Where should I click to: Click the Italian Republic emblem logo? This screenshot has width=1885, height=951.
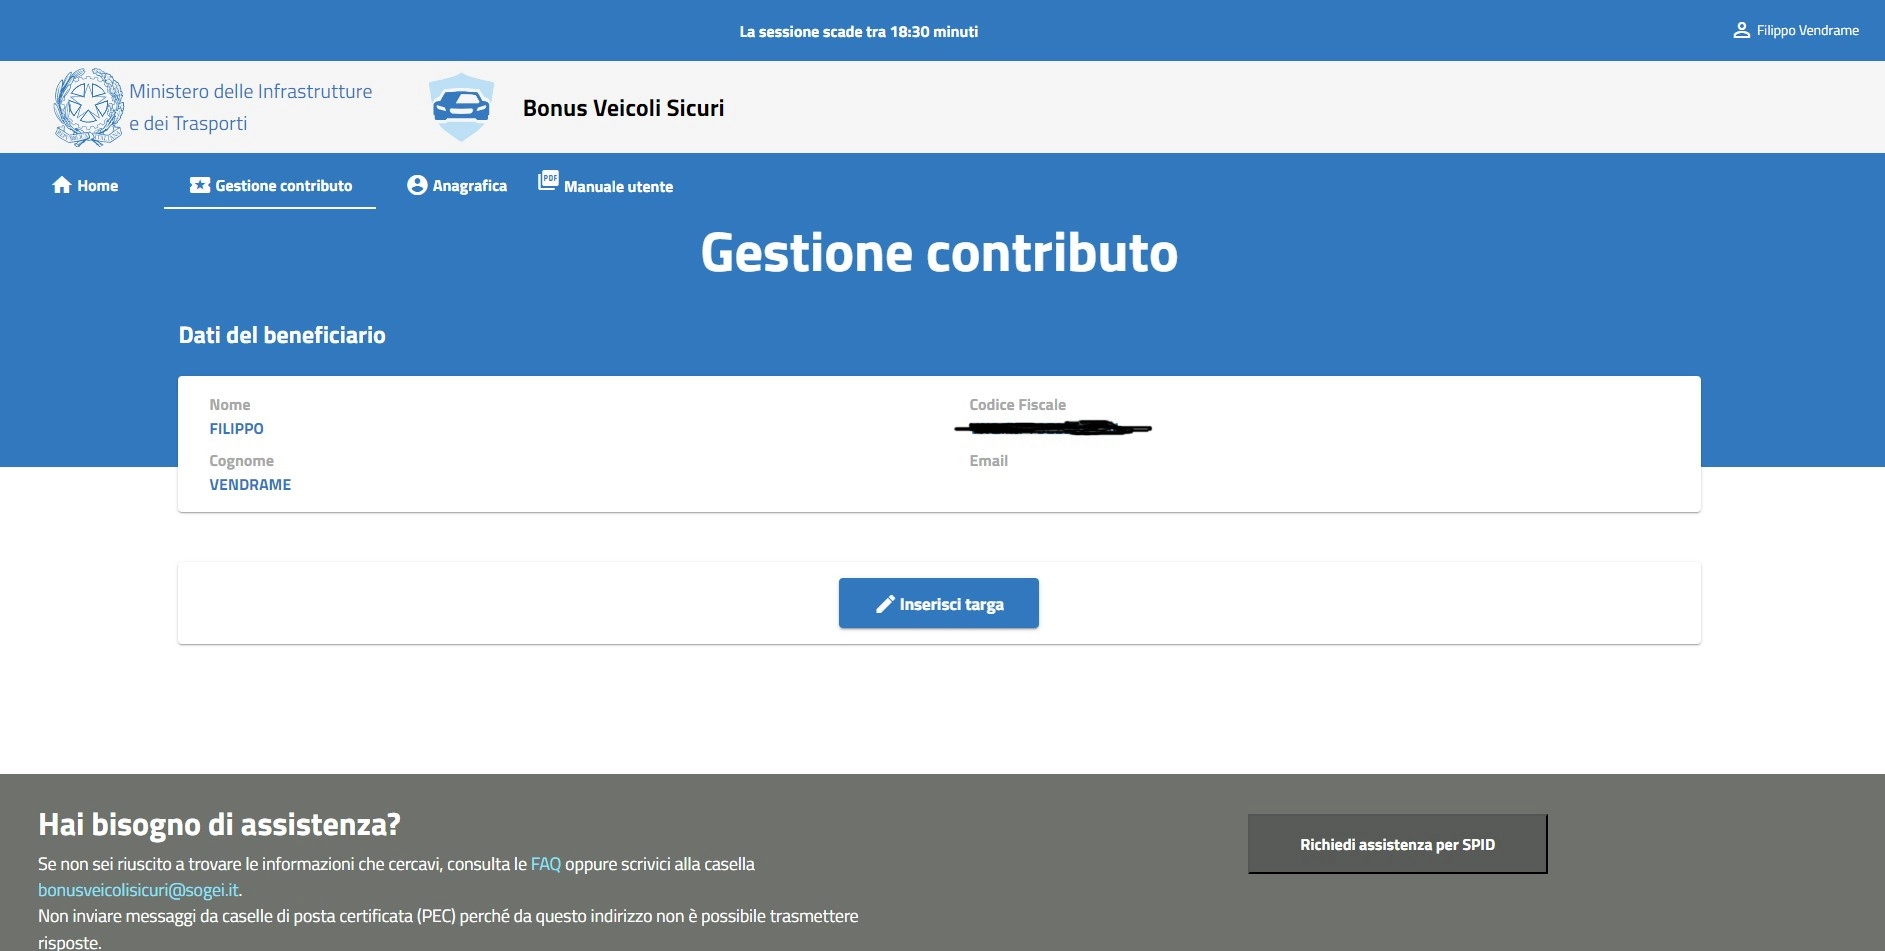coord(88,107)
